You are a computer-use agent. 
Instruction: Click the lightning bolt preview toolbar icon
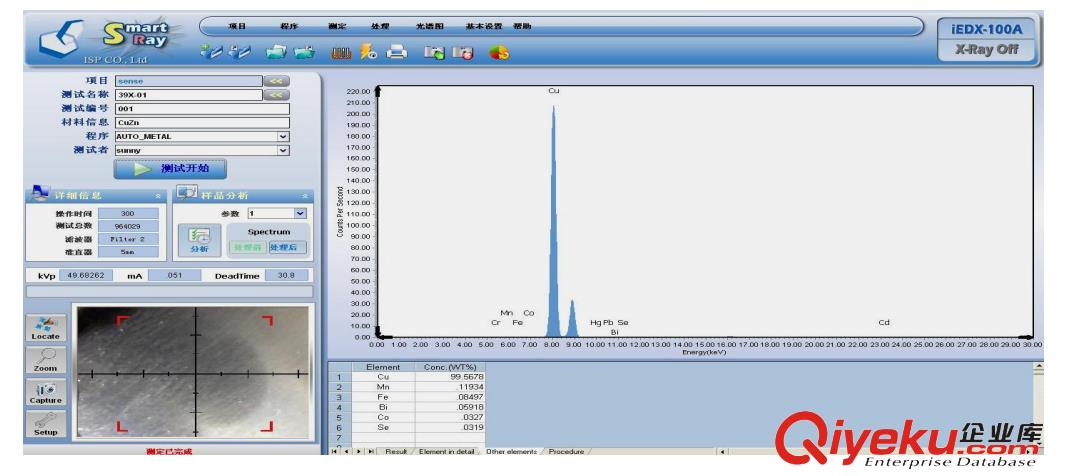point(368,52)
